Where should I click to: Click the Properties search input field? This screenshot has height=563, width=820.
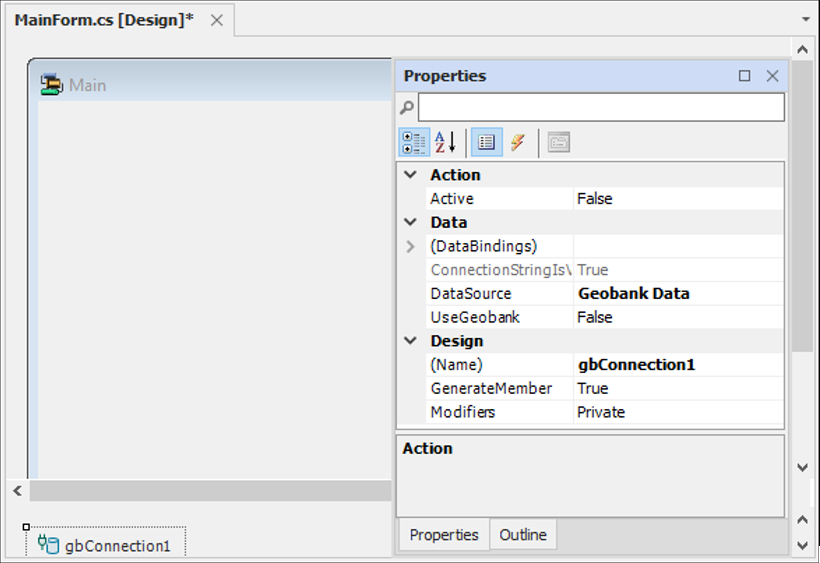tap(600, 108)
